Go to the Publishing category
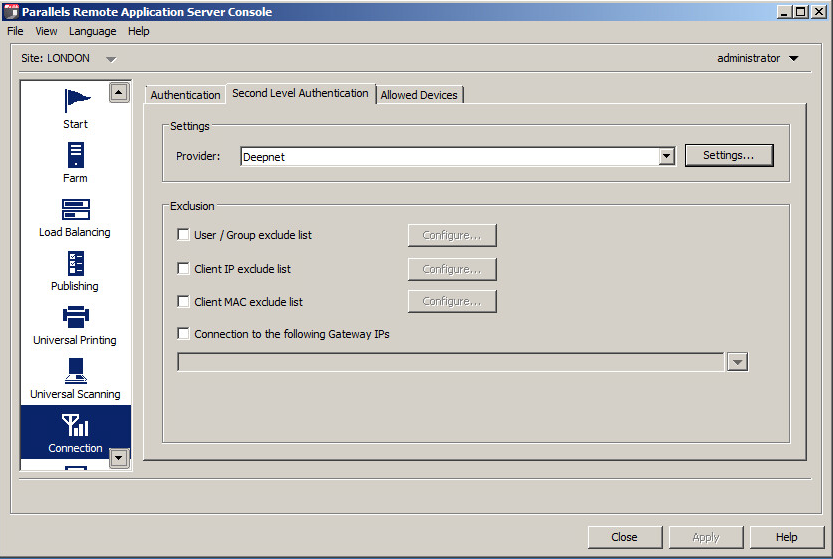Image resolution: width=833 pixels, height=559 pixels. point(75,272)
